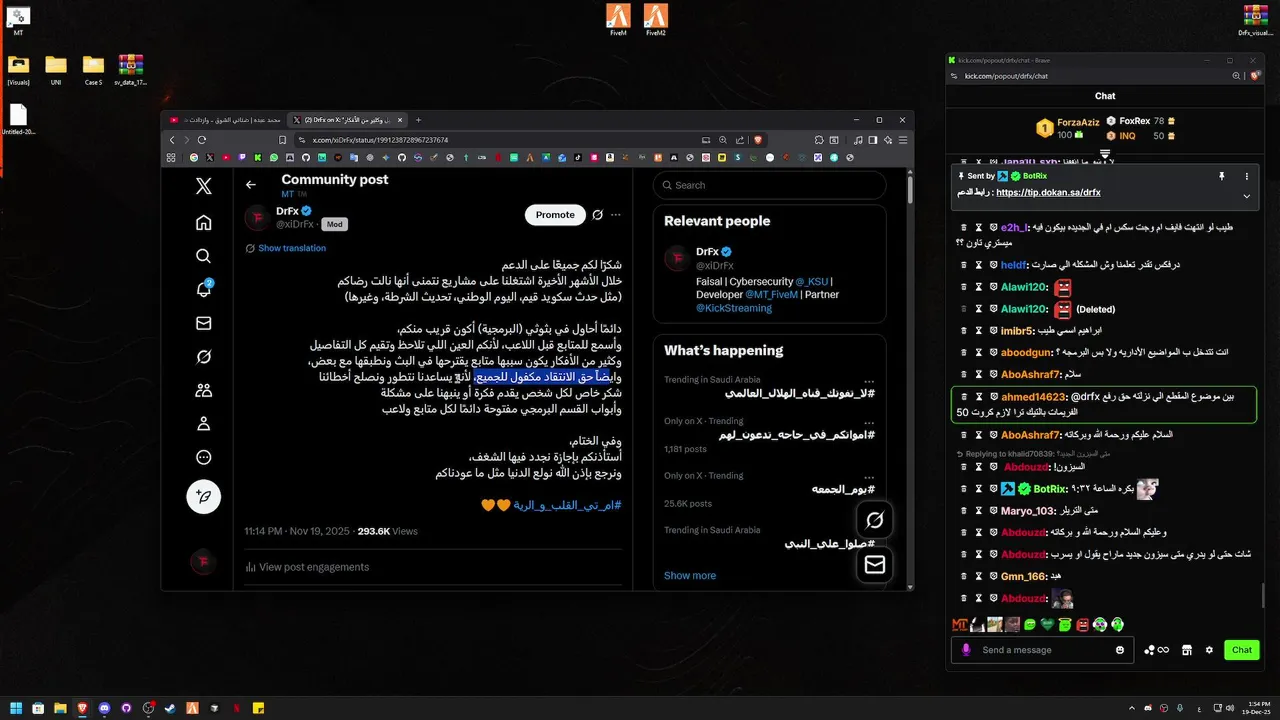Click the white compose post button

[x=204, y=497]
